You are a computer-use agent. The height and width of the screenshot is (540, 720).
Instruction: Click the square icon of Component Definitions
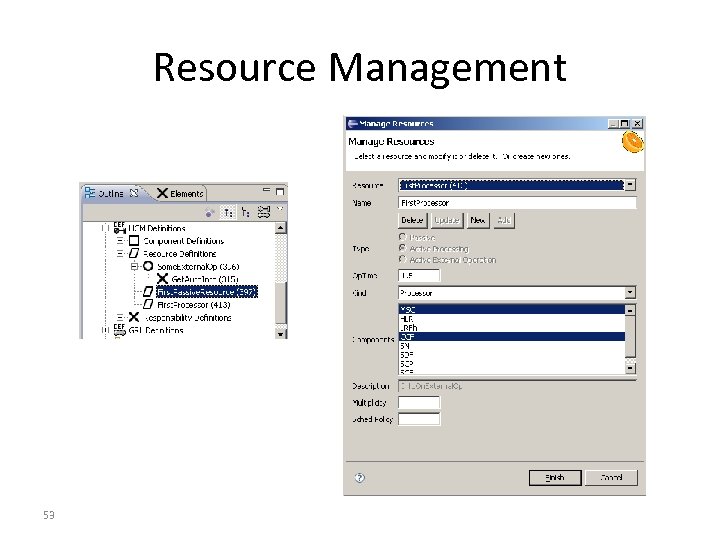pos(134,241)
